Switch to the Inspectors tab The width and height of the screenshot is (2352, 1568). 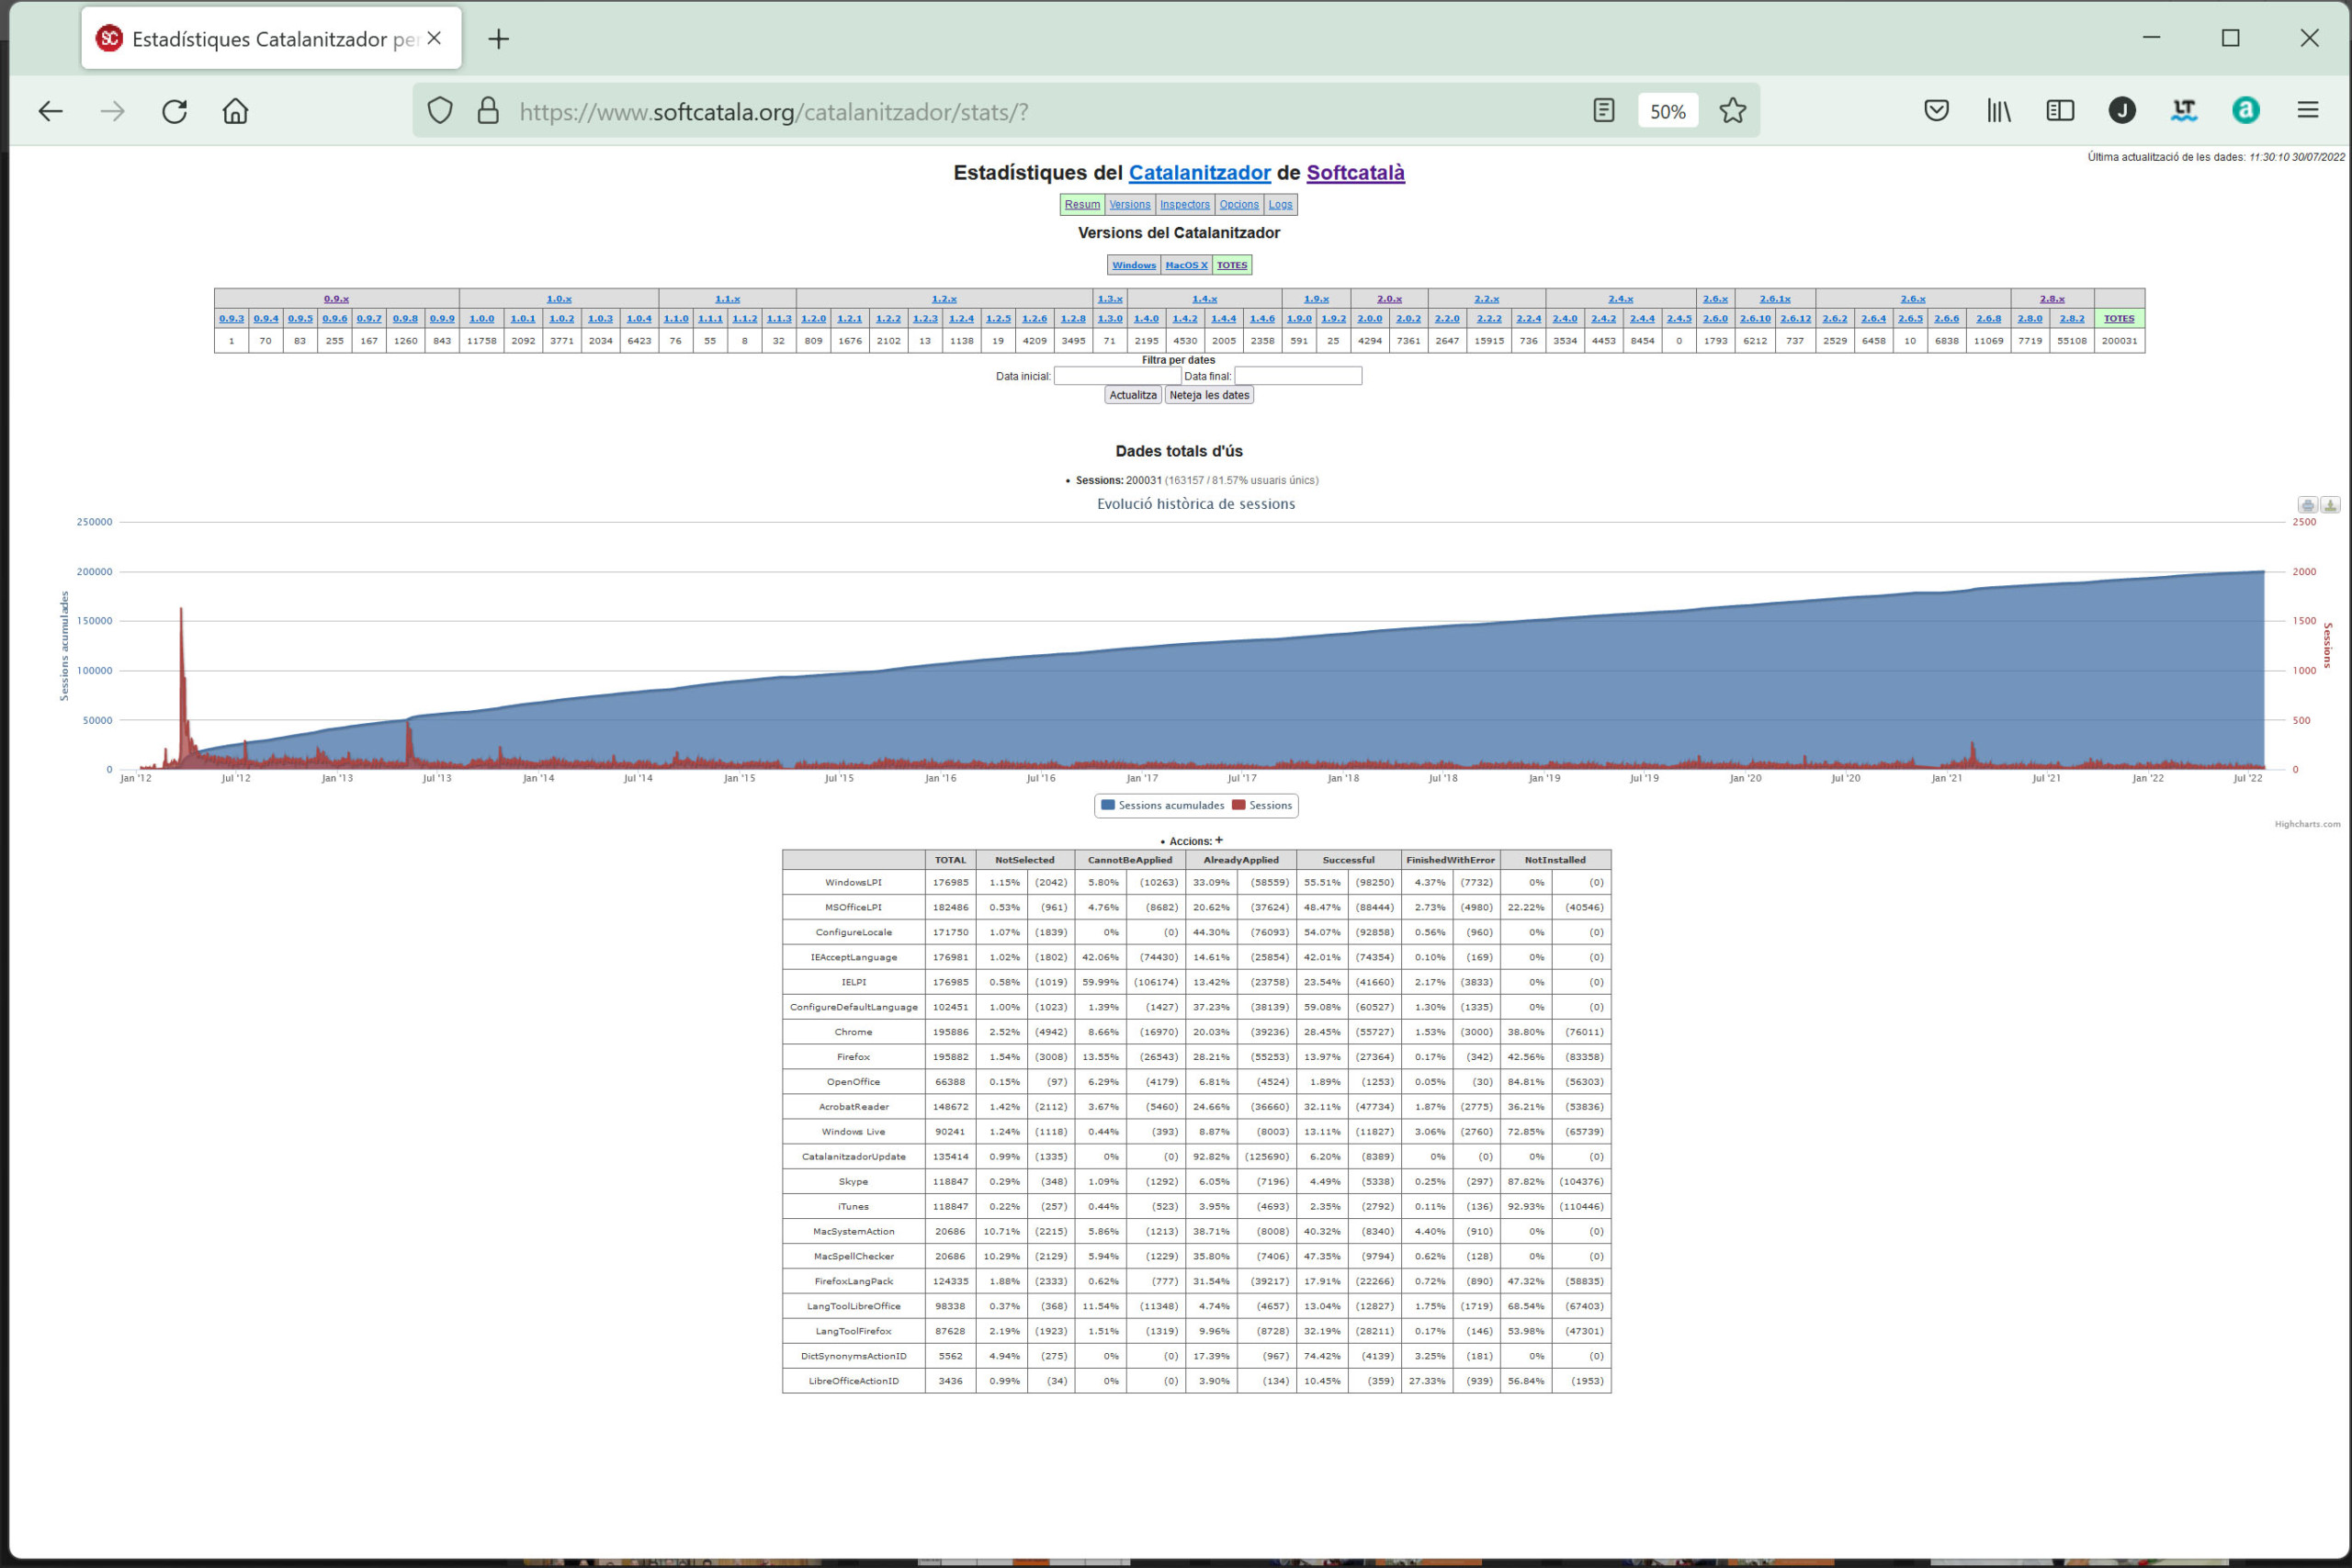[1184, 204]
